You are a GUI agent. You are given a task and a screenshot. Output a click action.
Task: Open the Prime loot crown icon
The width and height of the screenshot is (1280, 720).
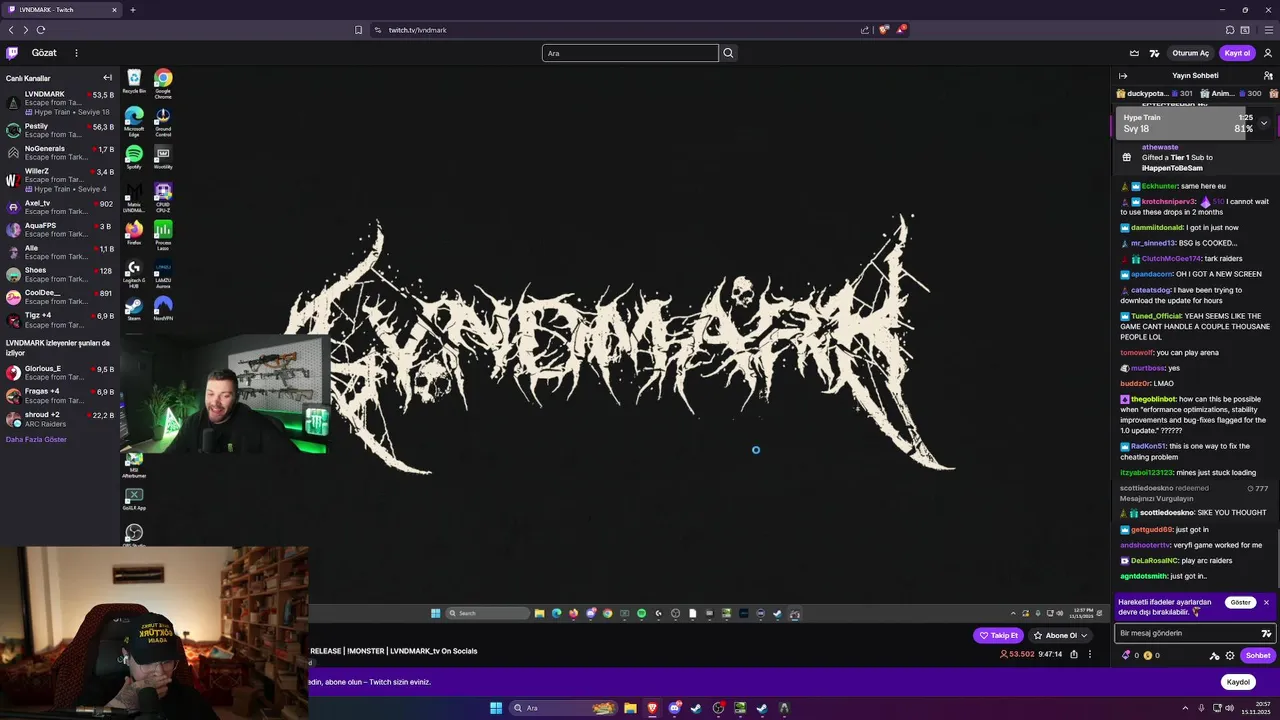click(1134, 53)
